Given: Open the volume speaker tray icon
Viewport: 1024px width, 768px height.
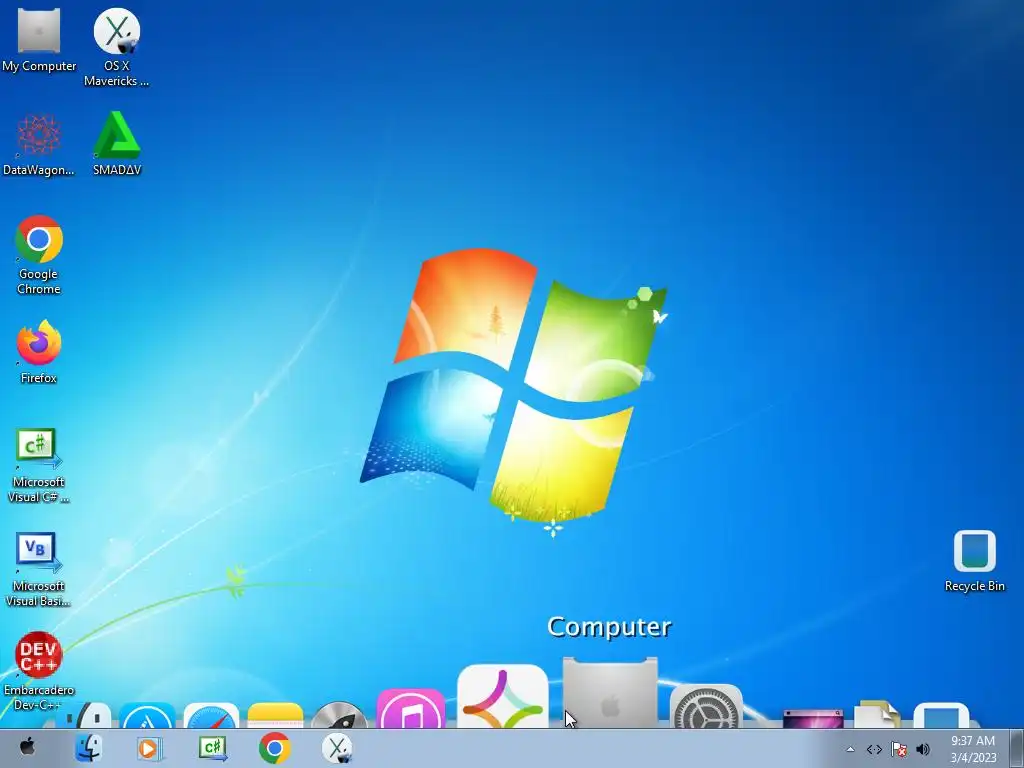Looking at the screenshot, I should [923, 749].
